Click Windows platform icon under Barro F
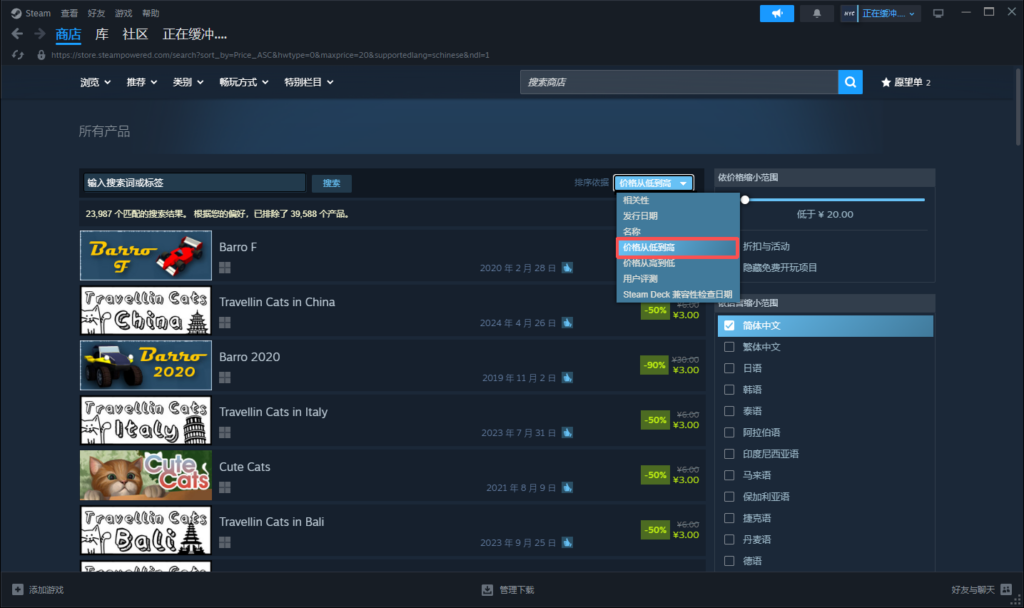The image size is (1024, 608). (x=225, y=267)
